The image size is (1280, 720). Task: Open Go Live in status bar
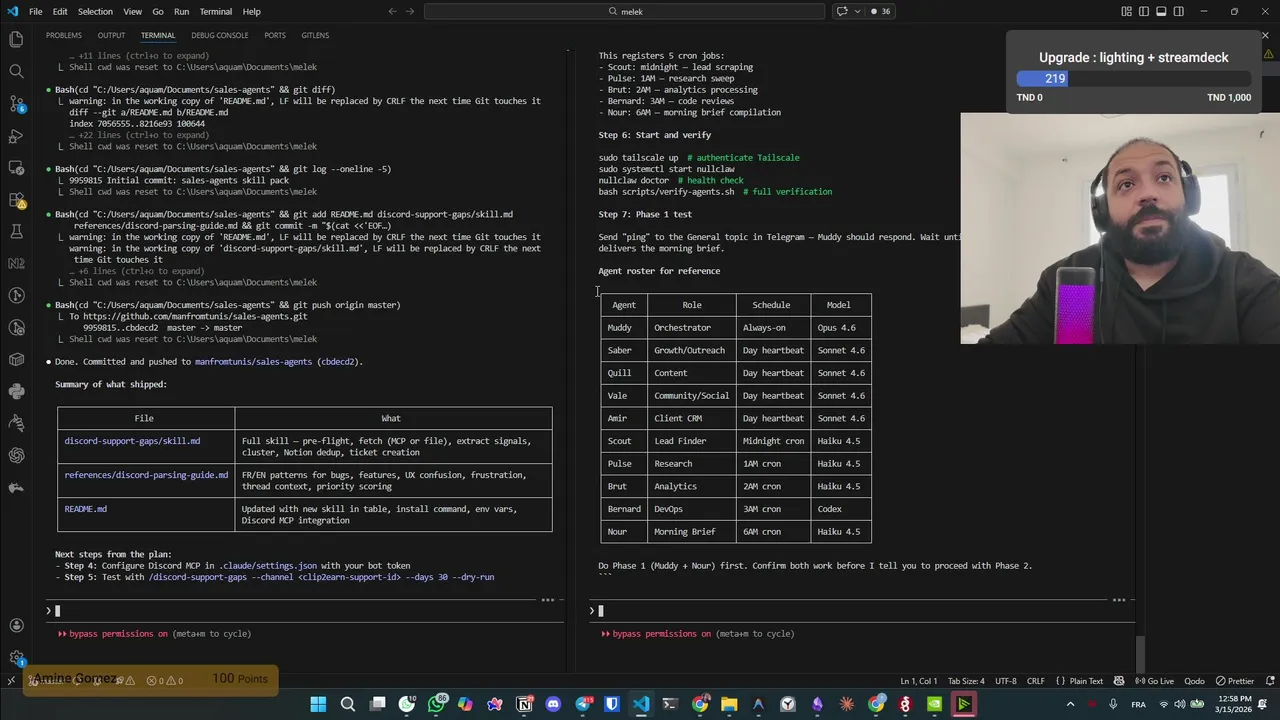(1155, 680)
